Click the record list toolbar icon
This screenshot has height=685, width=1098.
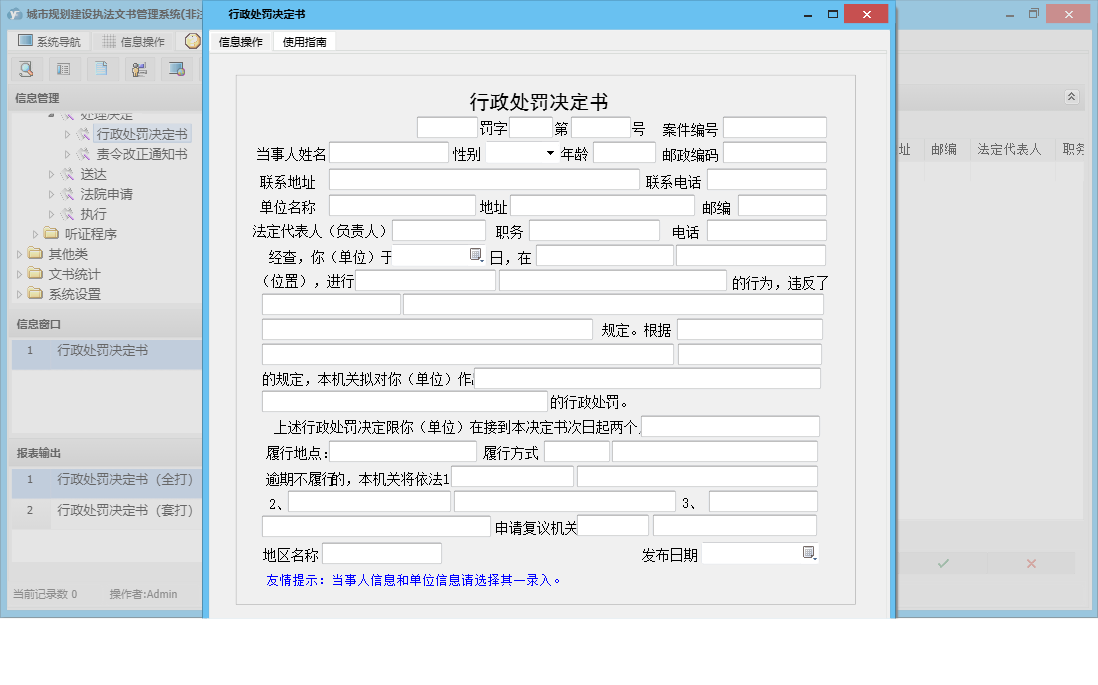(x=64, y=69)
